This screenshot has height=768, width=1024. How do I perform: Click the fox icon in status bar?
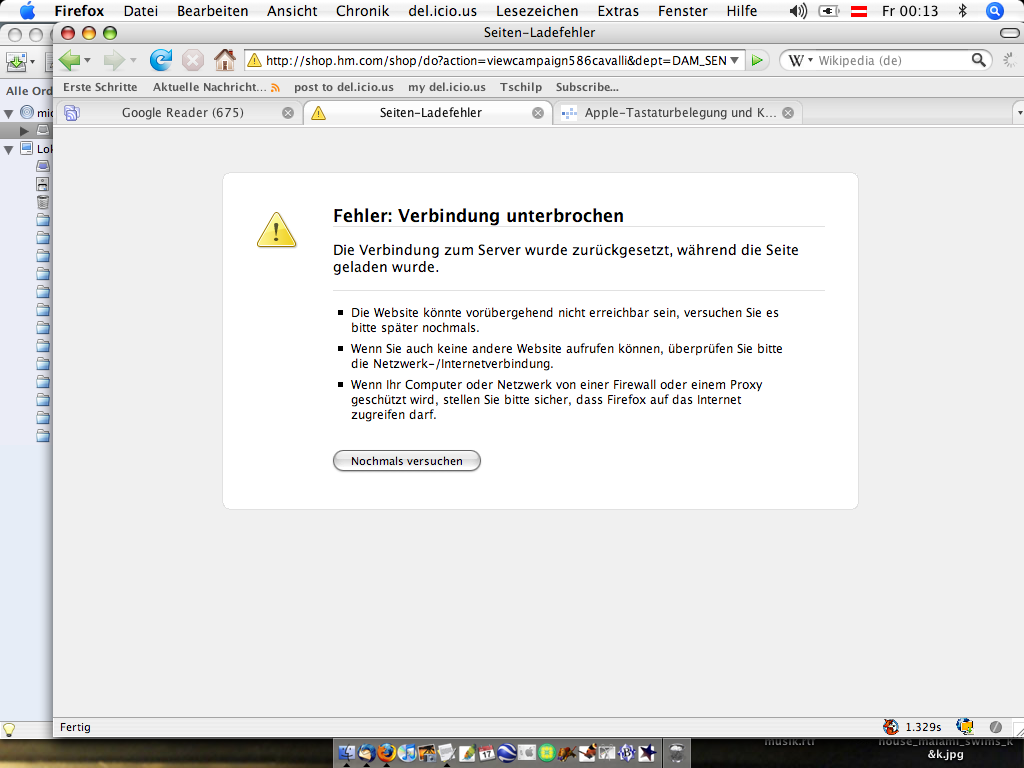[890, 727]
